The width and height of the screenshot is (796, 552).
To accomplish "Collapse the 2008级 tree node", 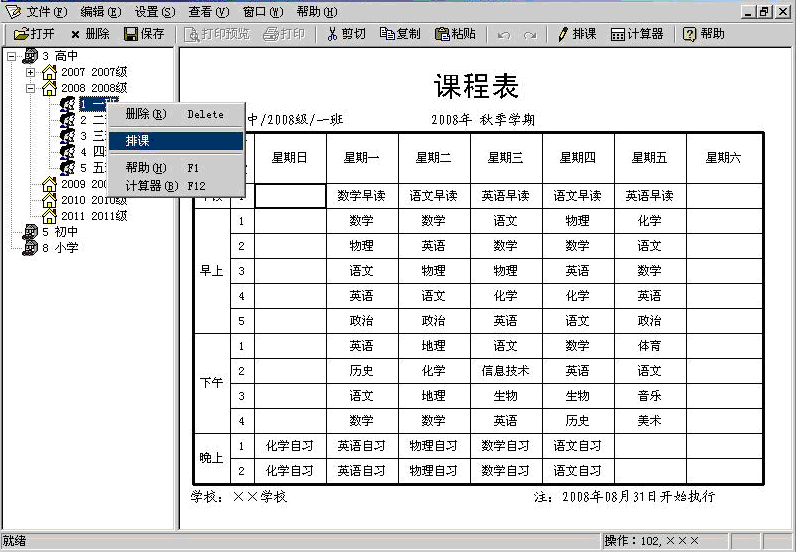I will (31, 88).
